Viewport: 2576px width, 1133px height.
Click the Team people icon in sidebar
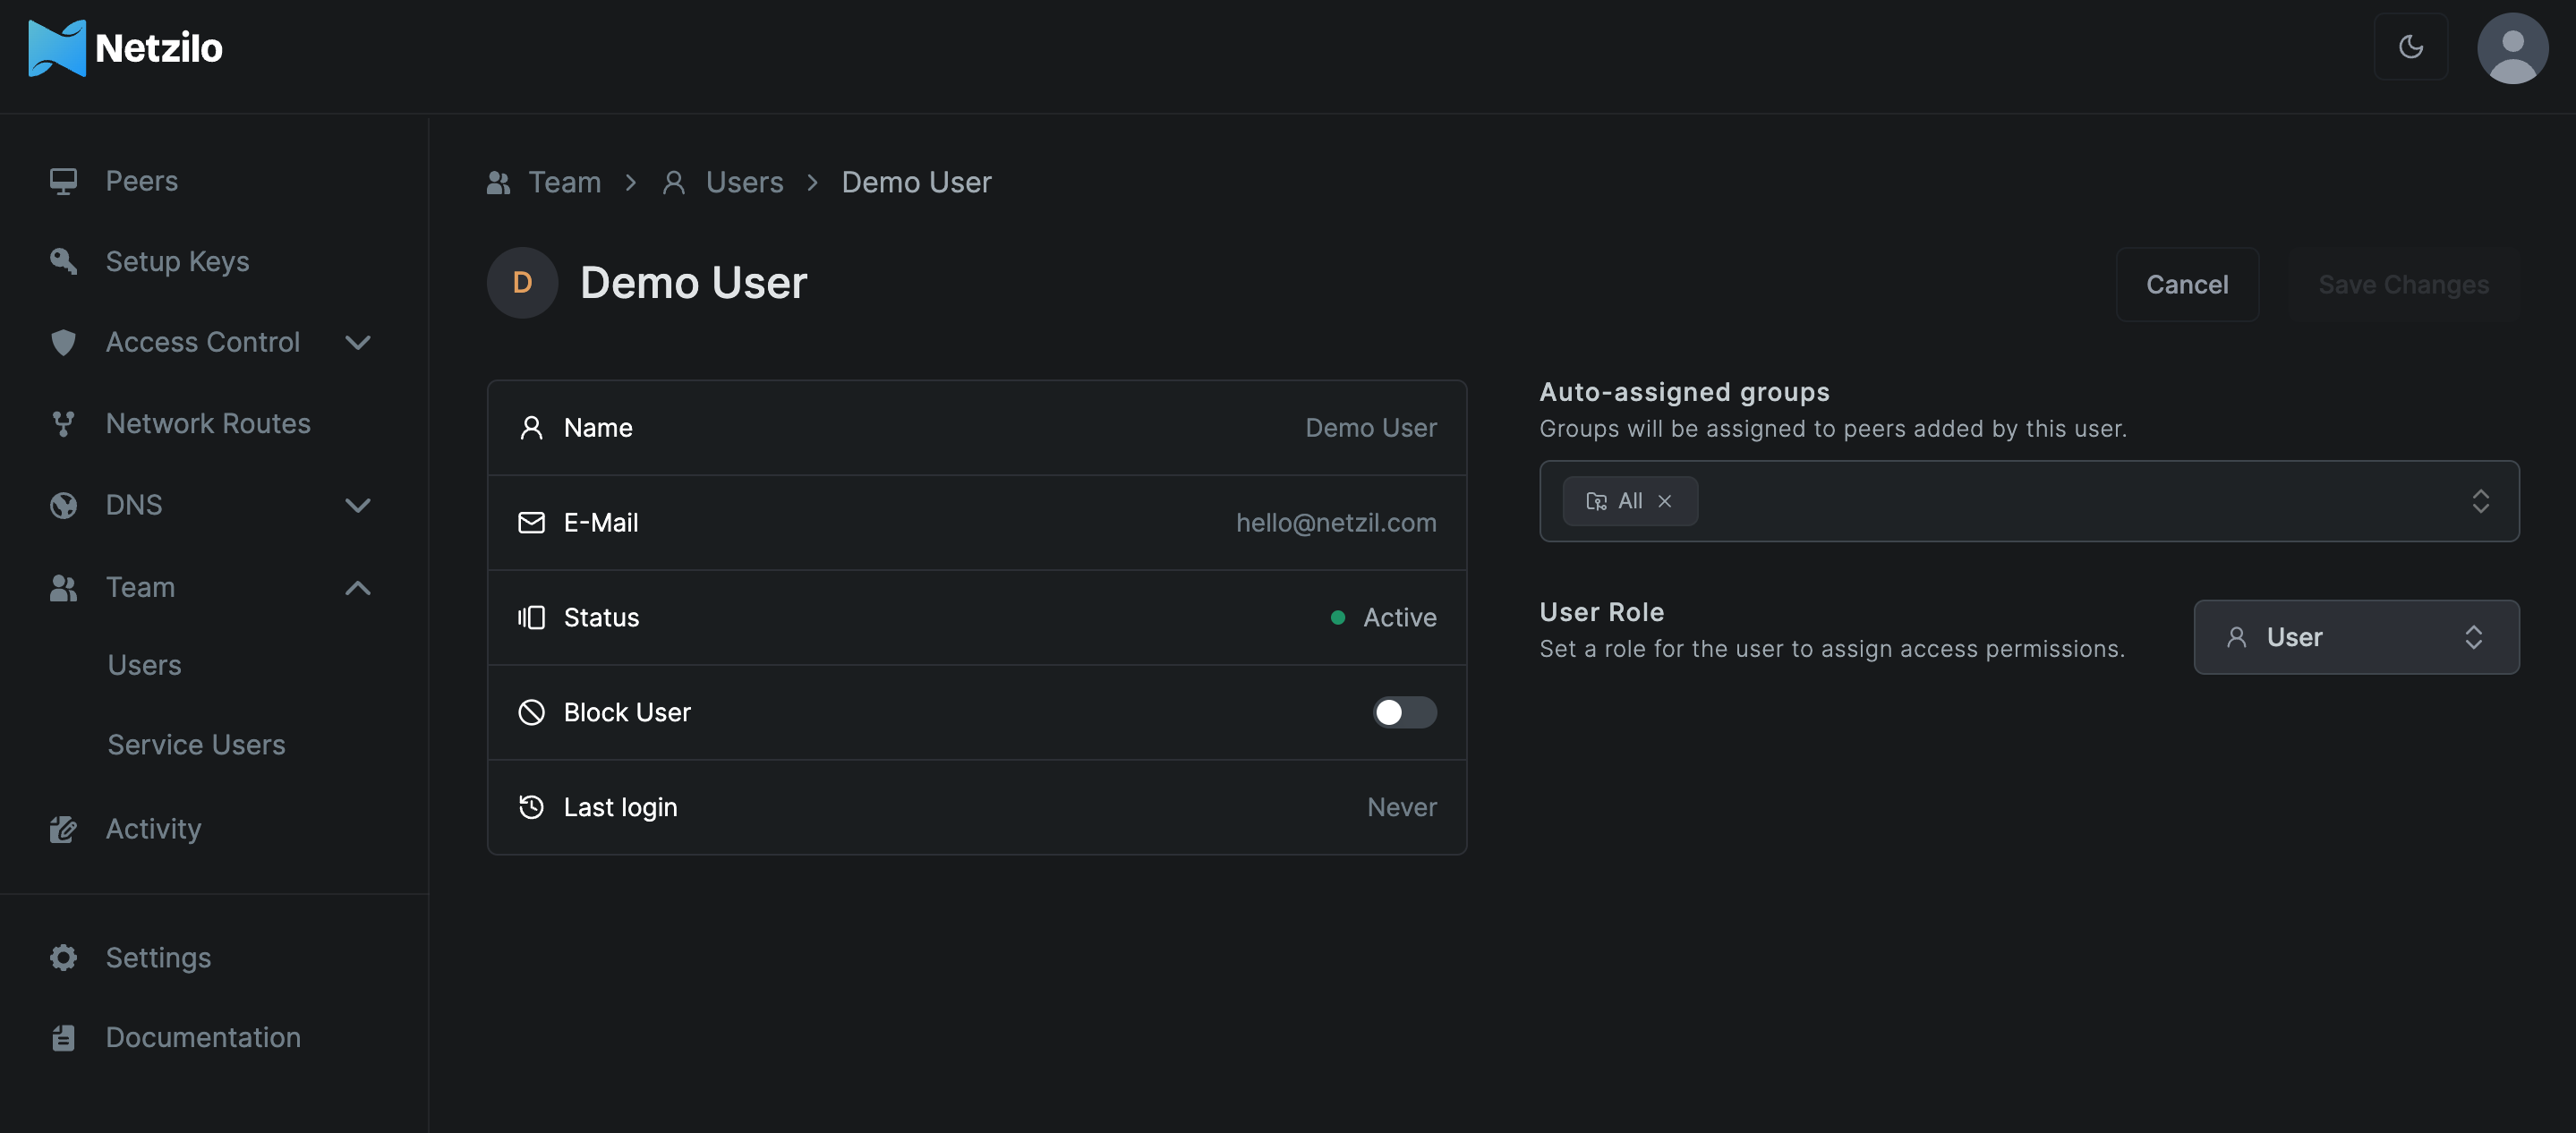point(63,587)
